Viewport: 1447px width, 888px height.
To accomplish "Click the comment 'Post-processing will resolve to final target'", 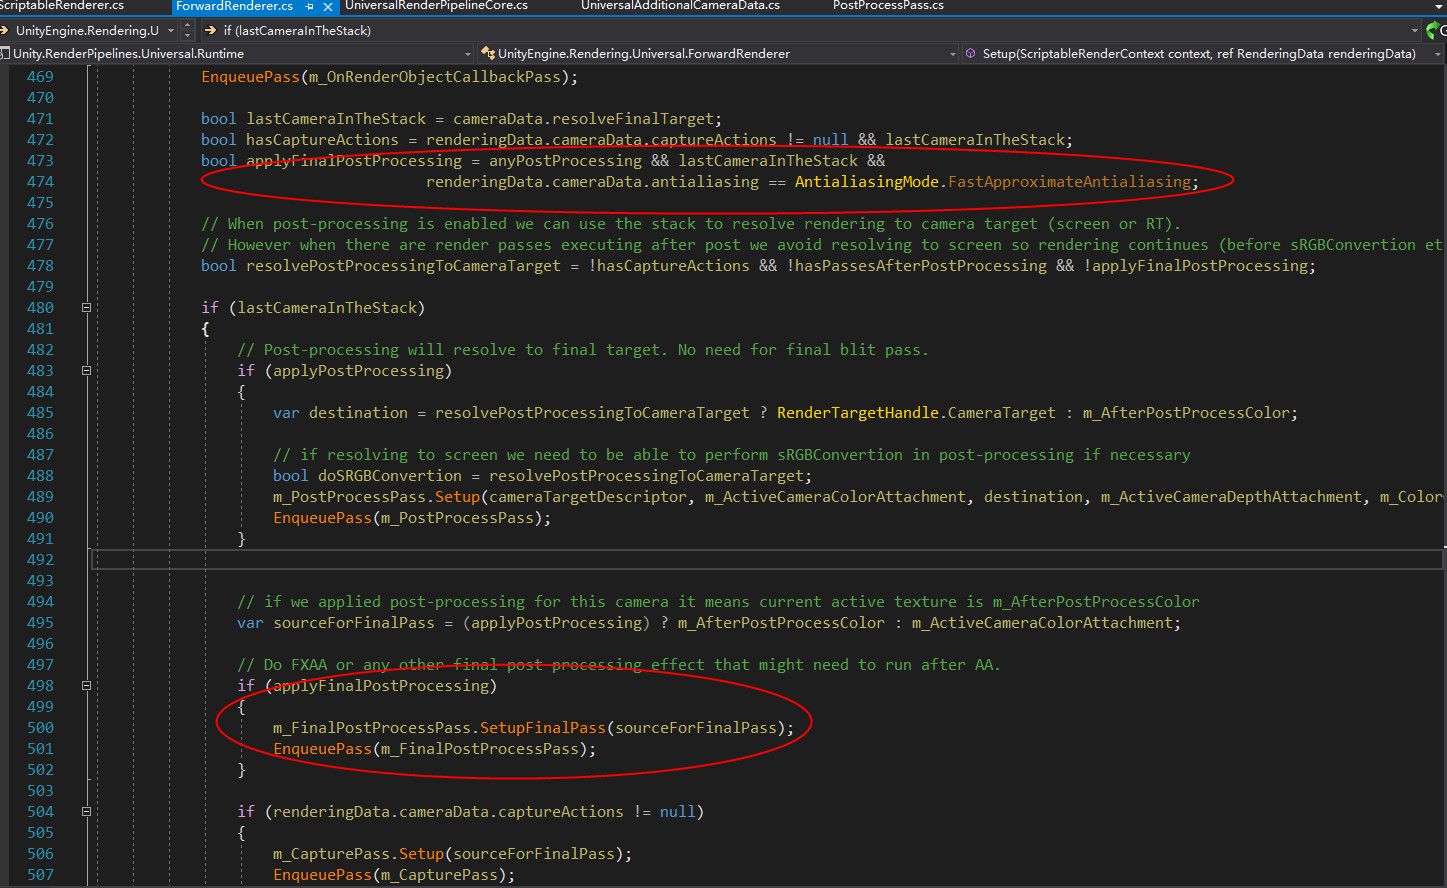I will pyautogui.click(x=583, y=350).
